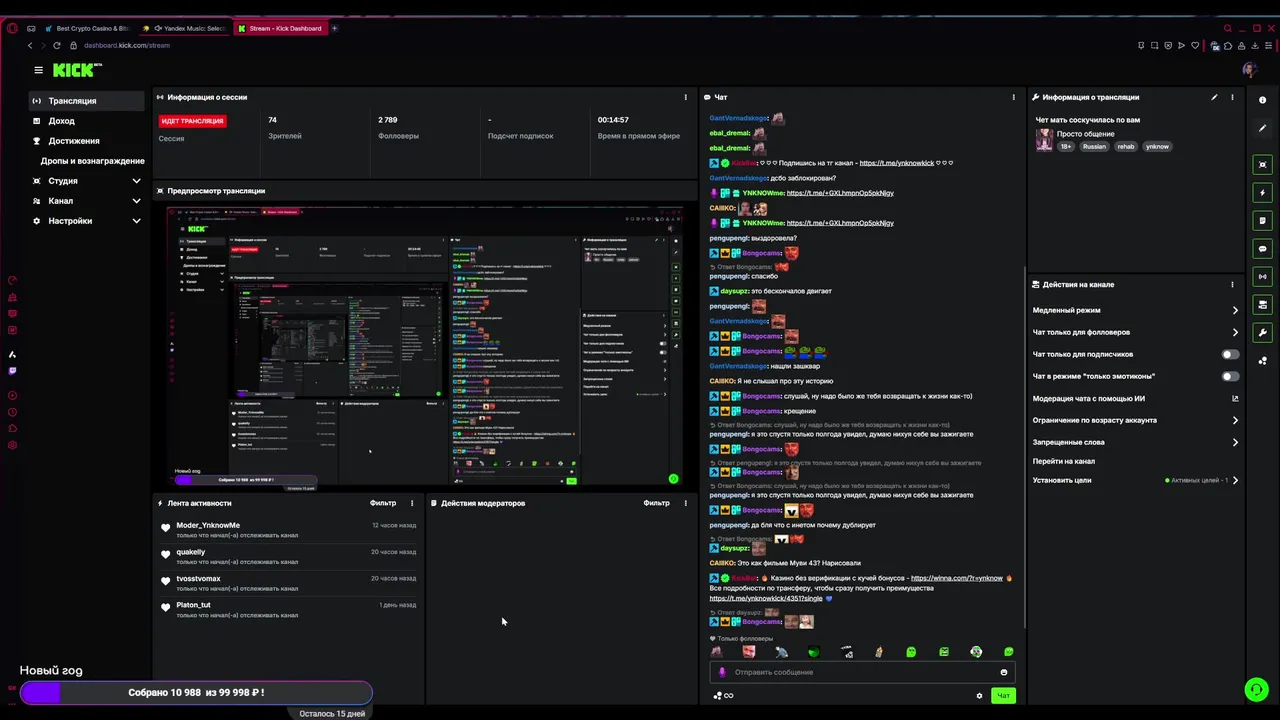The image size is (1280, 720).
Task: Click the rehab tag
Action: (x=1126, y=147)
